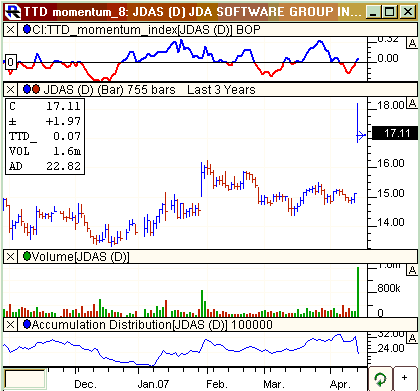Click the empty input box at bottom left
The image size is (420, 391).
coord(24,379)
